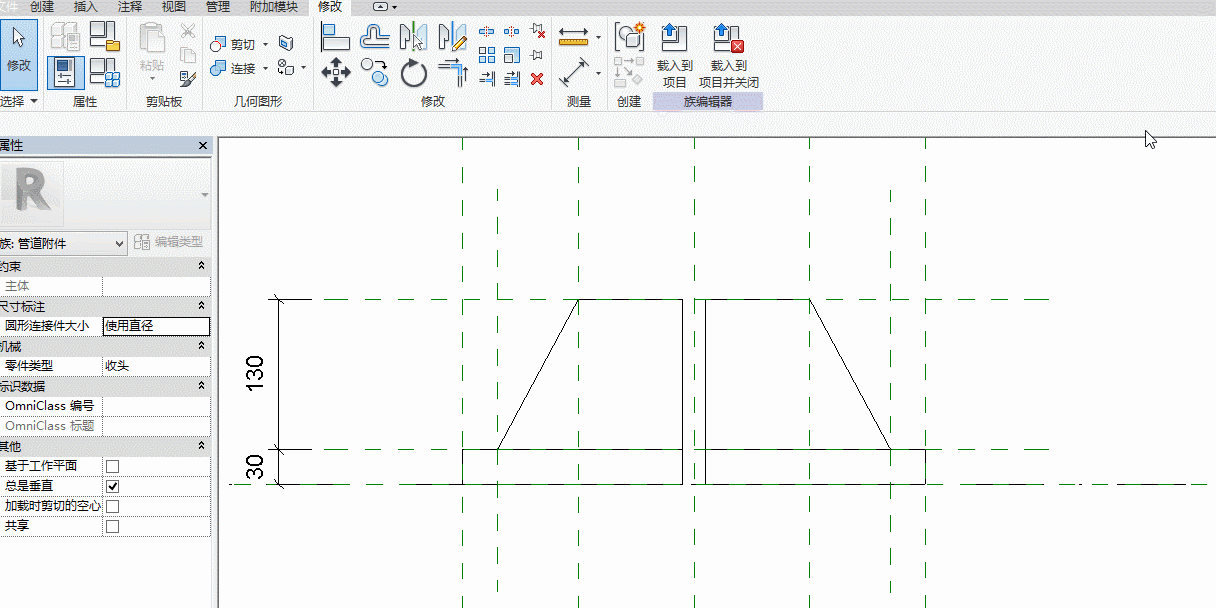Select the Move tool
The image size is (1216, 608).
(335, 72)
